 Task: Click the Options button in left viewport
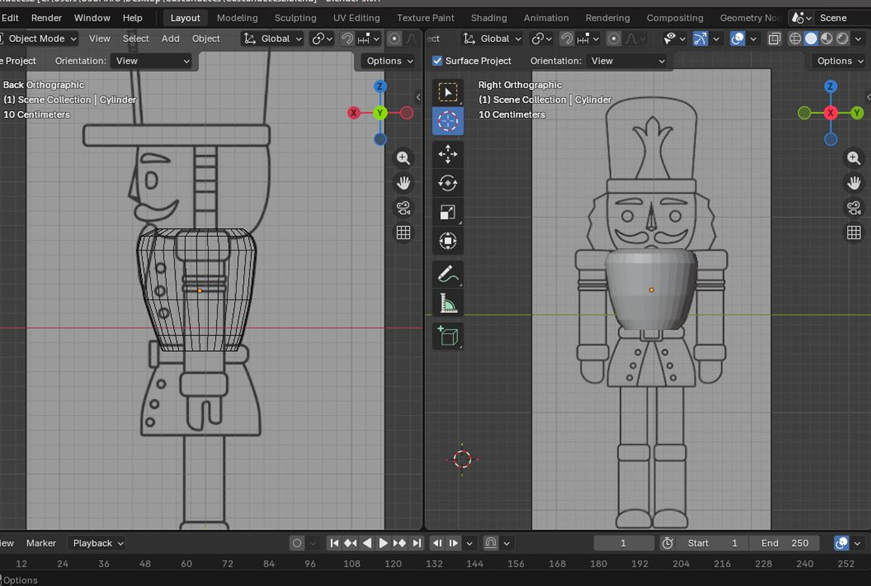point(389,61)
